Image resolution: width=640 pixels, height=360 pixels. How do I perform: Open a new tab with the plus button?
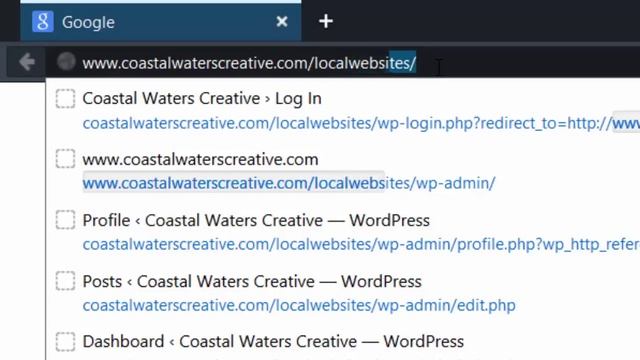[x=326, y=21]
